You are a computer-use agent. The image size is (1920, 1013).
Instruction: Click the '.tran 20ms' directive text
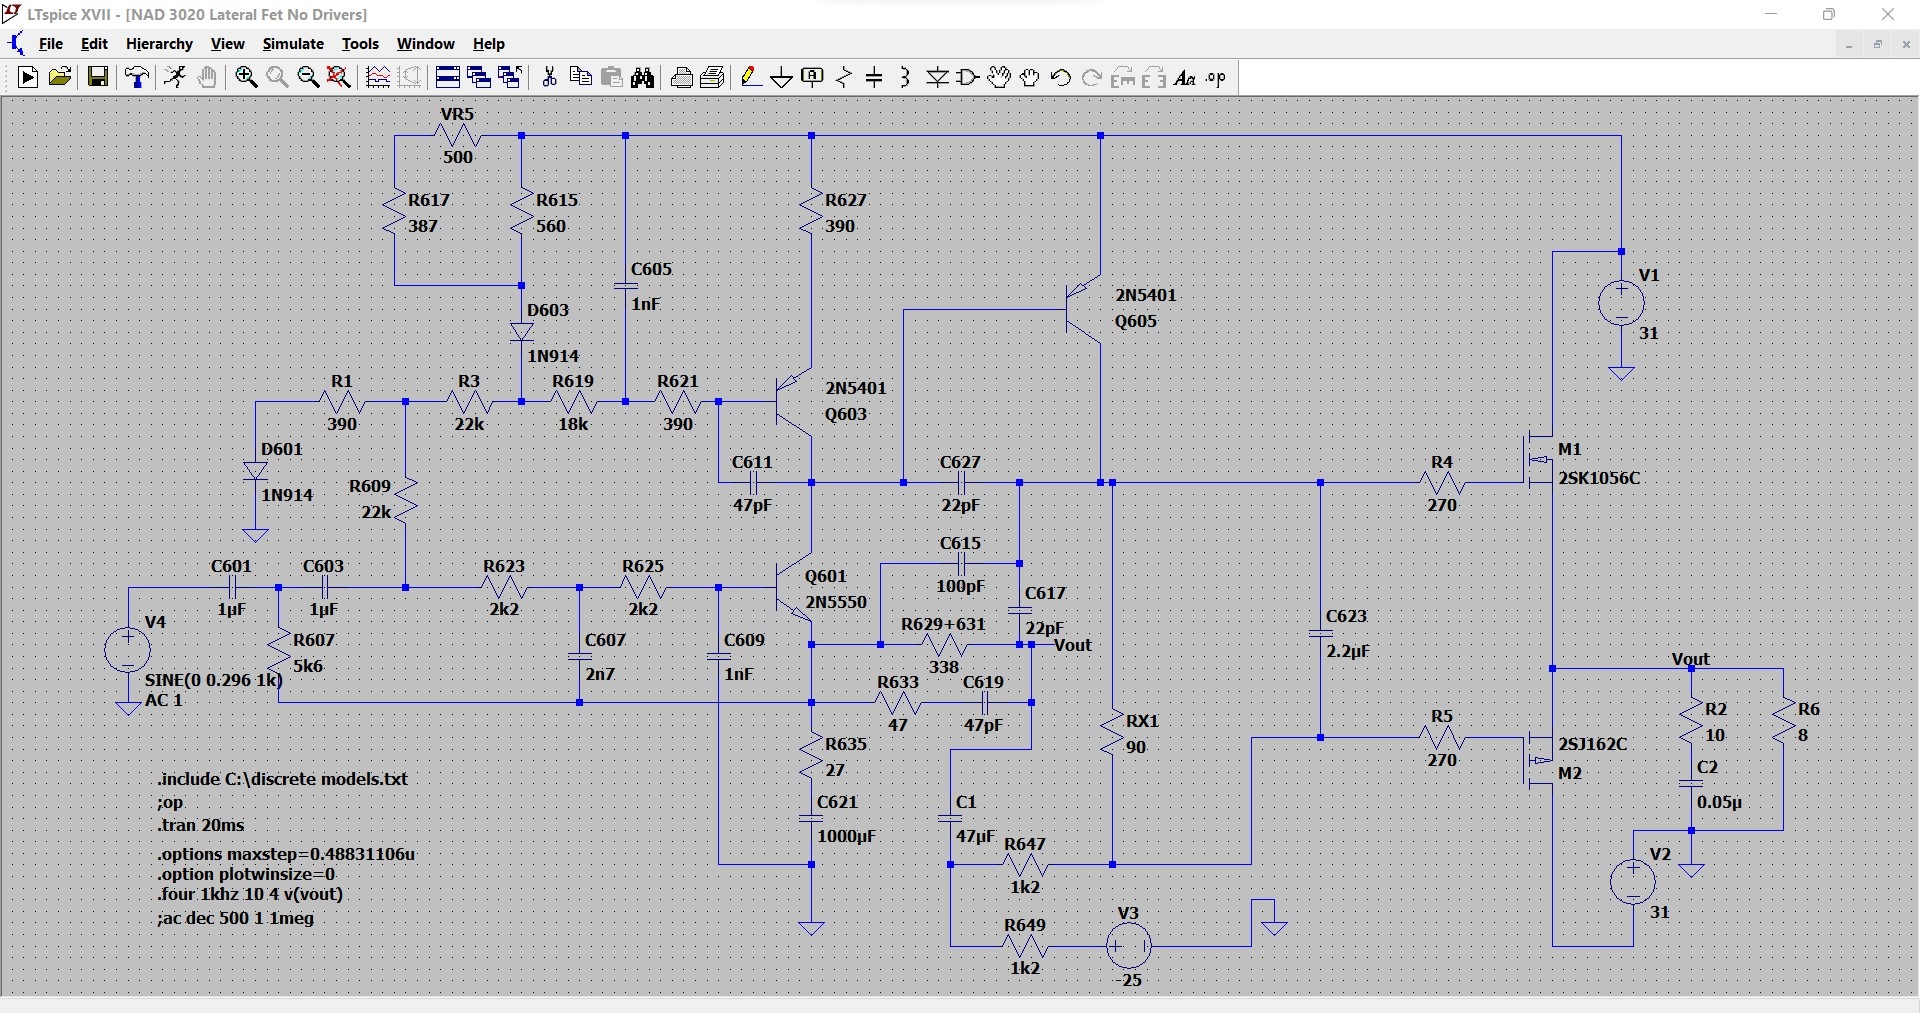point(201,826)
